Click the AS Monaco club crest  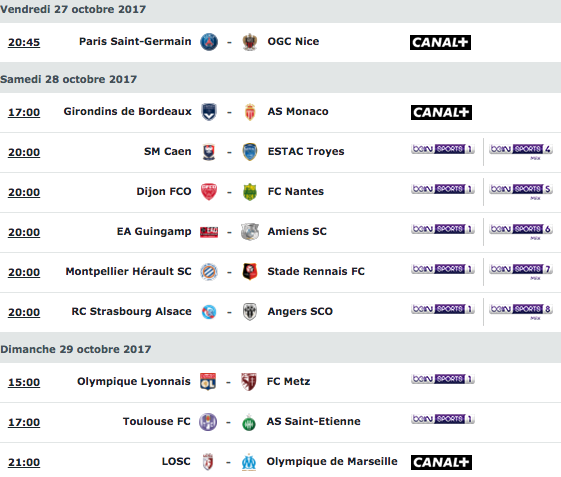(x=250, y=112)
